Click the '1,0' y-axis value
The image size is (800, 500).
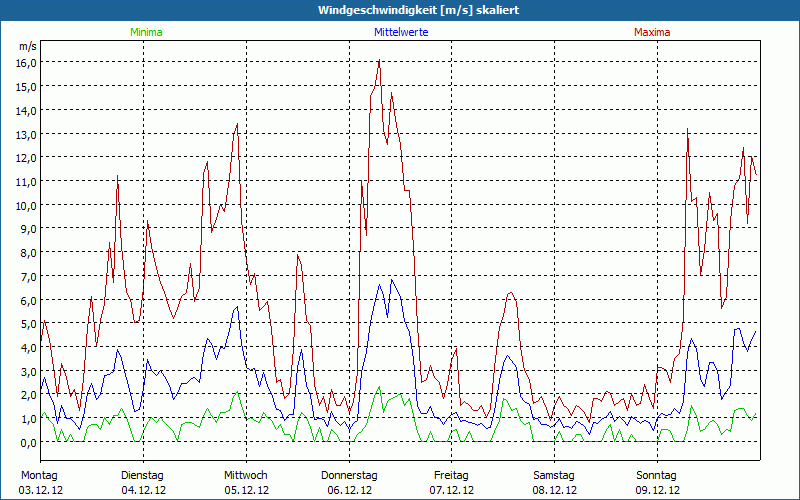click(30, 419)
